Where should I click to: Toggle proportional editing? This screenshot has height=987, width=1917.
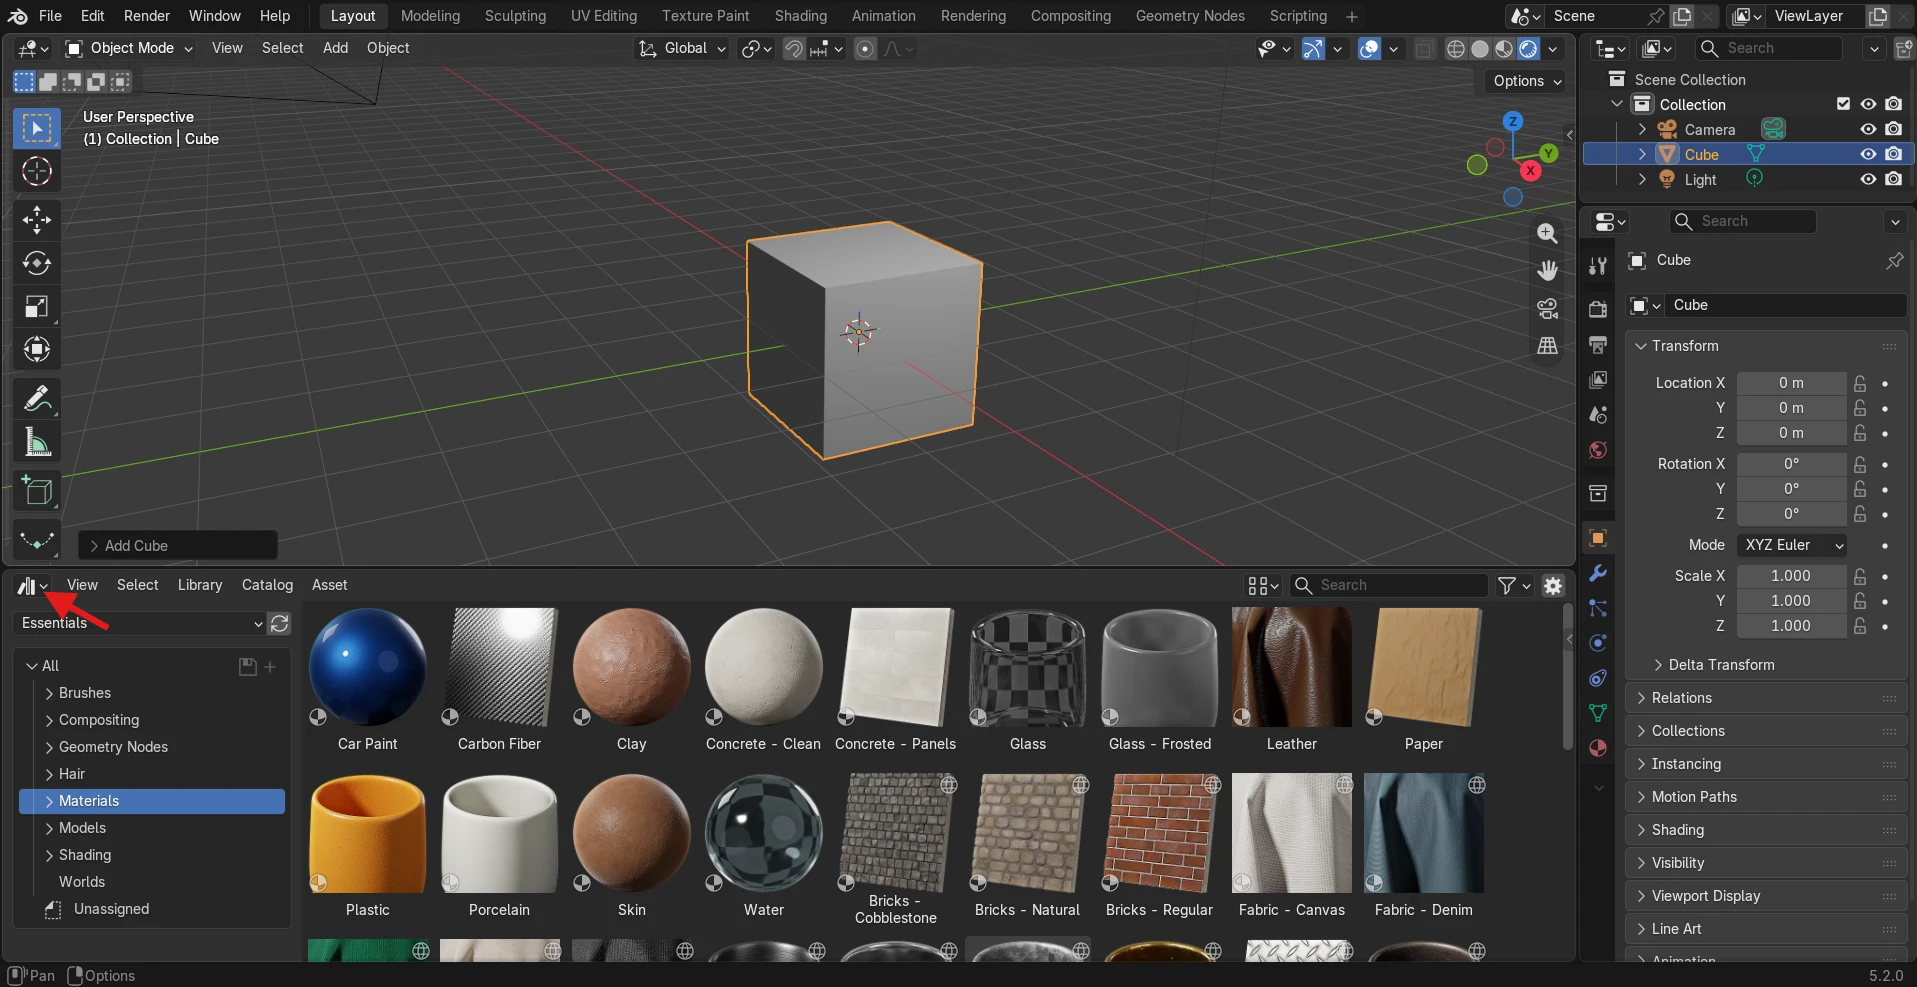pyautogui.click(x=866, y=48)
